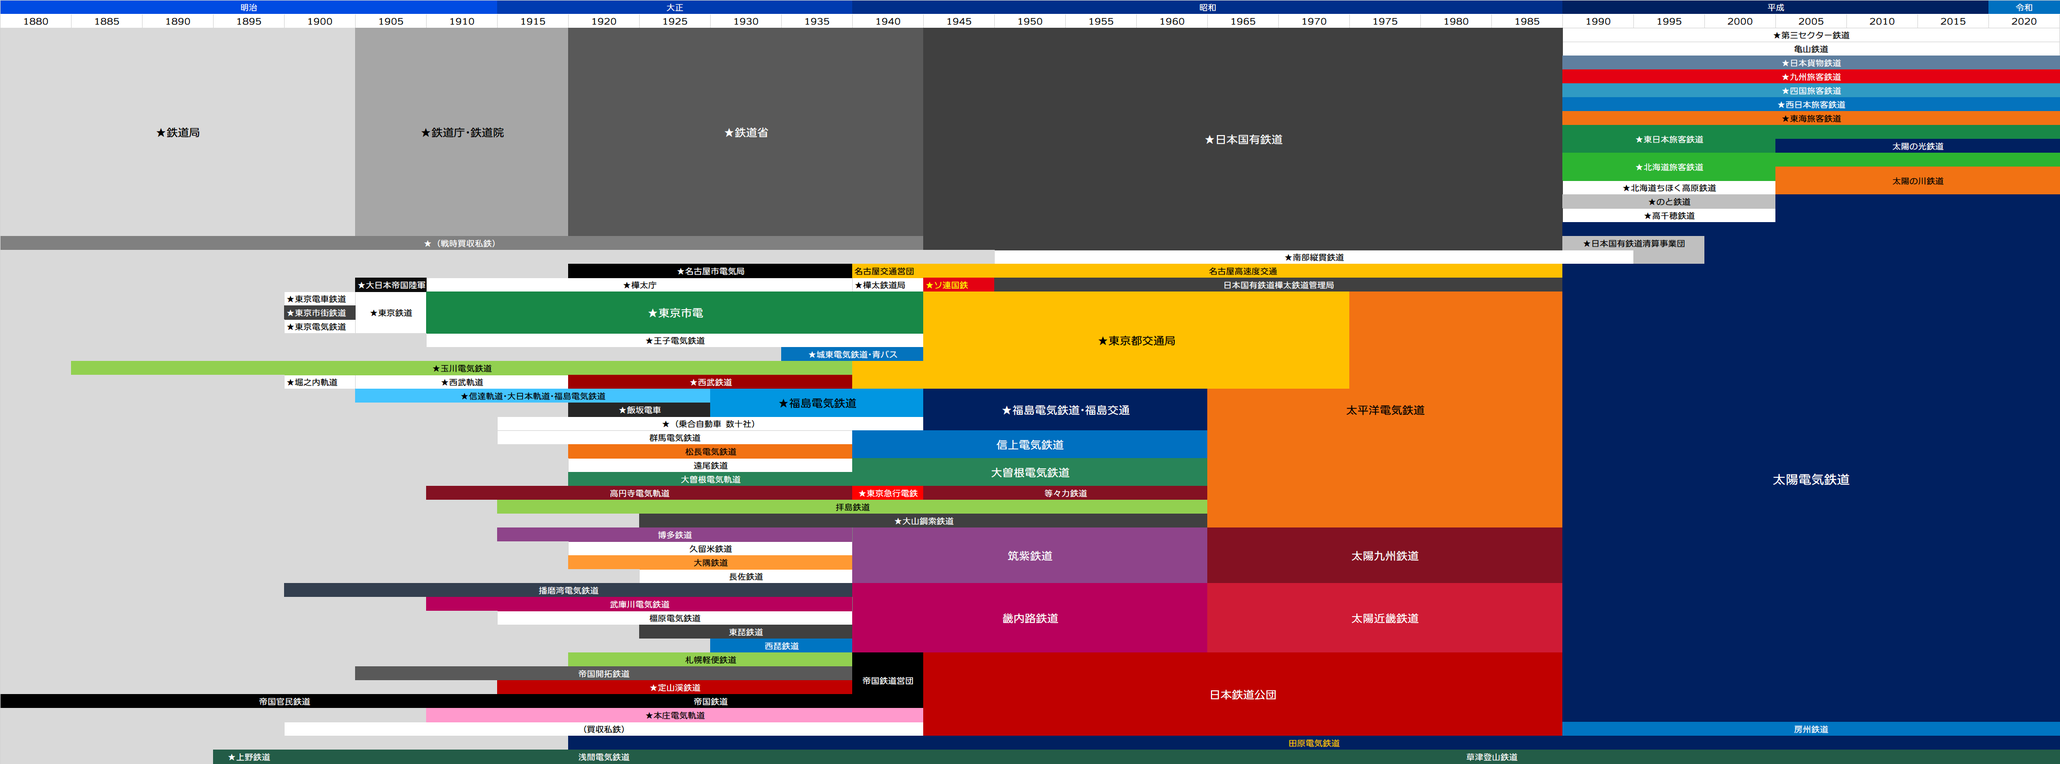Click the 信上電気鉄道 blue block

click(x=1029, y=445)
